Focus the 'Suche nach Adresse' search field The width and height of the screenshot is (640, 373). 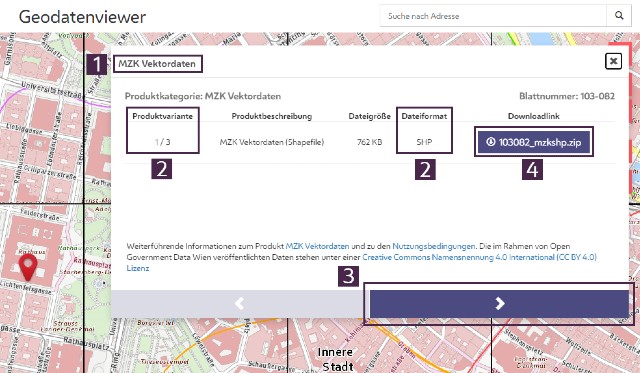tap(493, 16)
